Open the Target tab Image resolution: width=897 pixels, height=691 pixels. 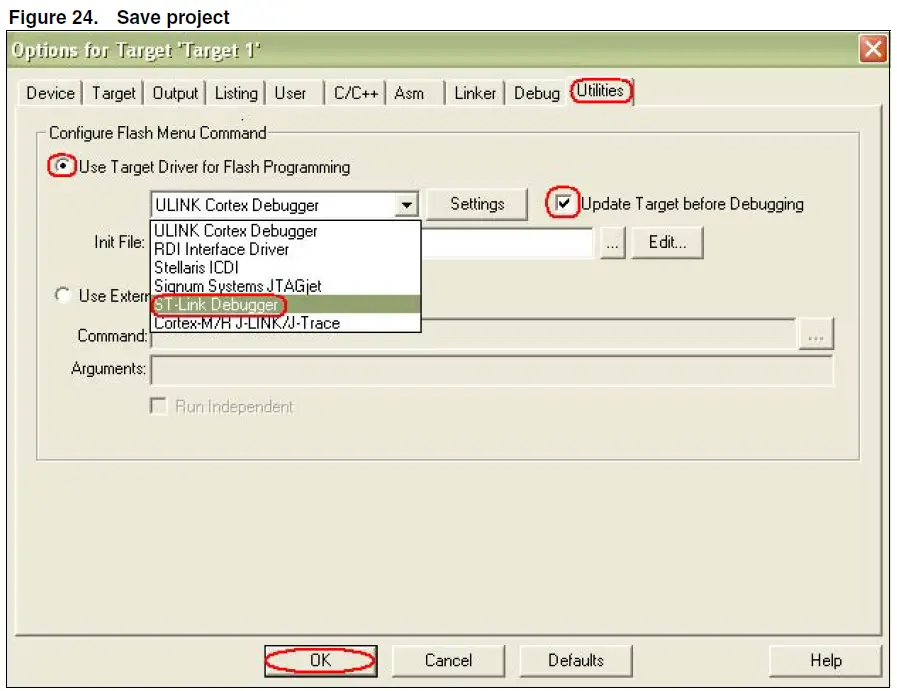(x=112, y=92)
